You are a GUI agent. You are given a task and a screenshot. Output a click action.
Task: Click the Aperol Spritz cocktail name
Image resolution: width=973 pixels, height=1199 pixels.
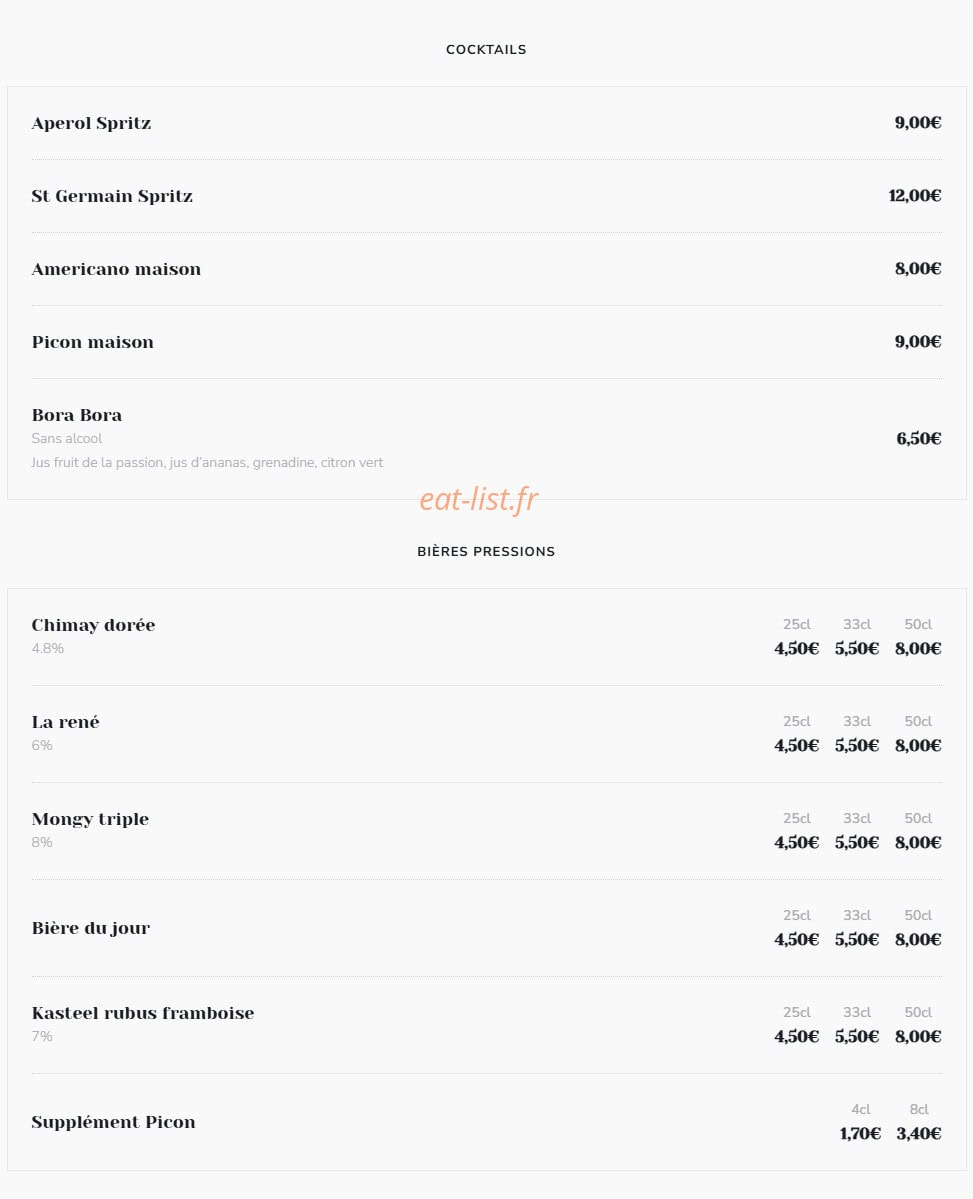pyautogui.click(x=91, y=123)
